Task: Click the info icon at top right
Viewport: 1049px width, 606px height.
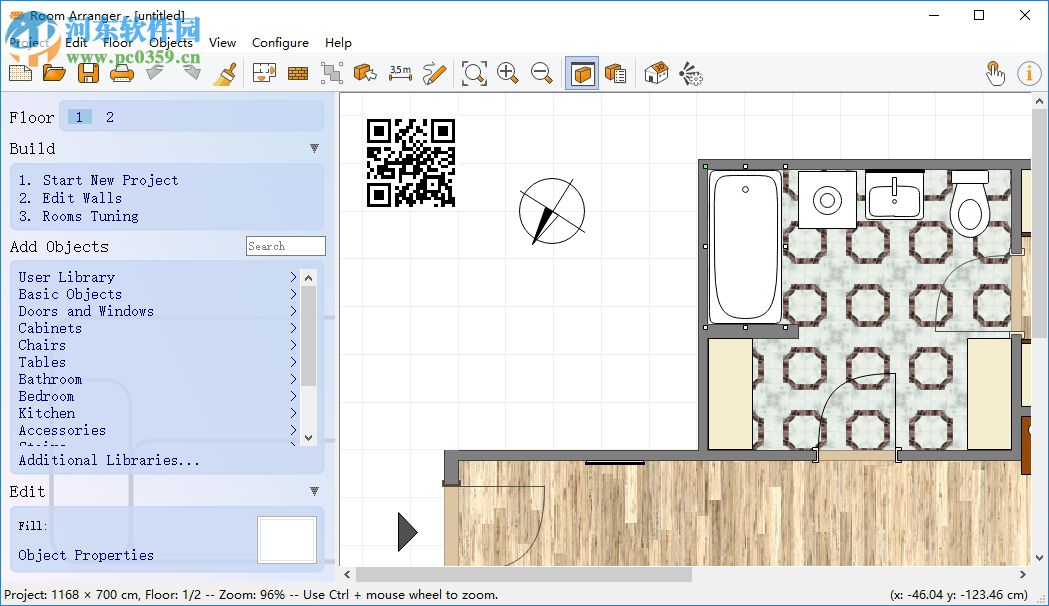Action: [x=1029, y=73]
